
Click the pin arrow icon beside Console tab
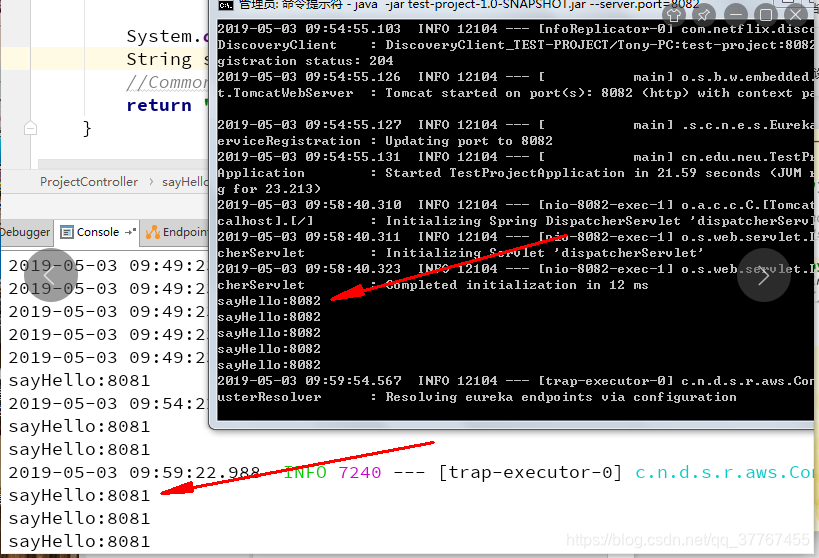tap(131, 232)
